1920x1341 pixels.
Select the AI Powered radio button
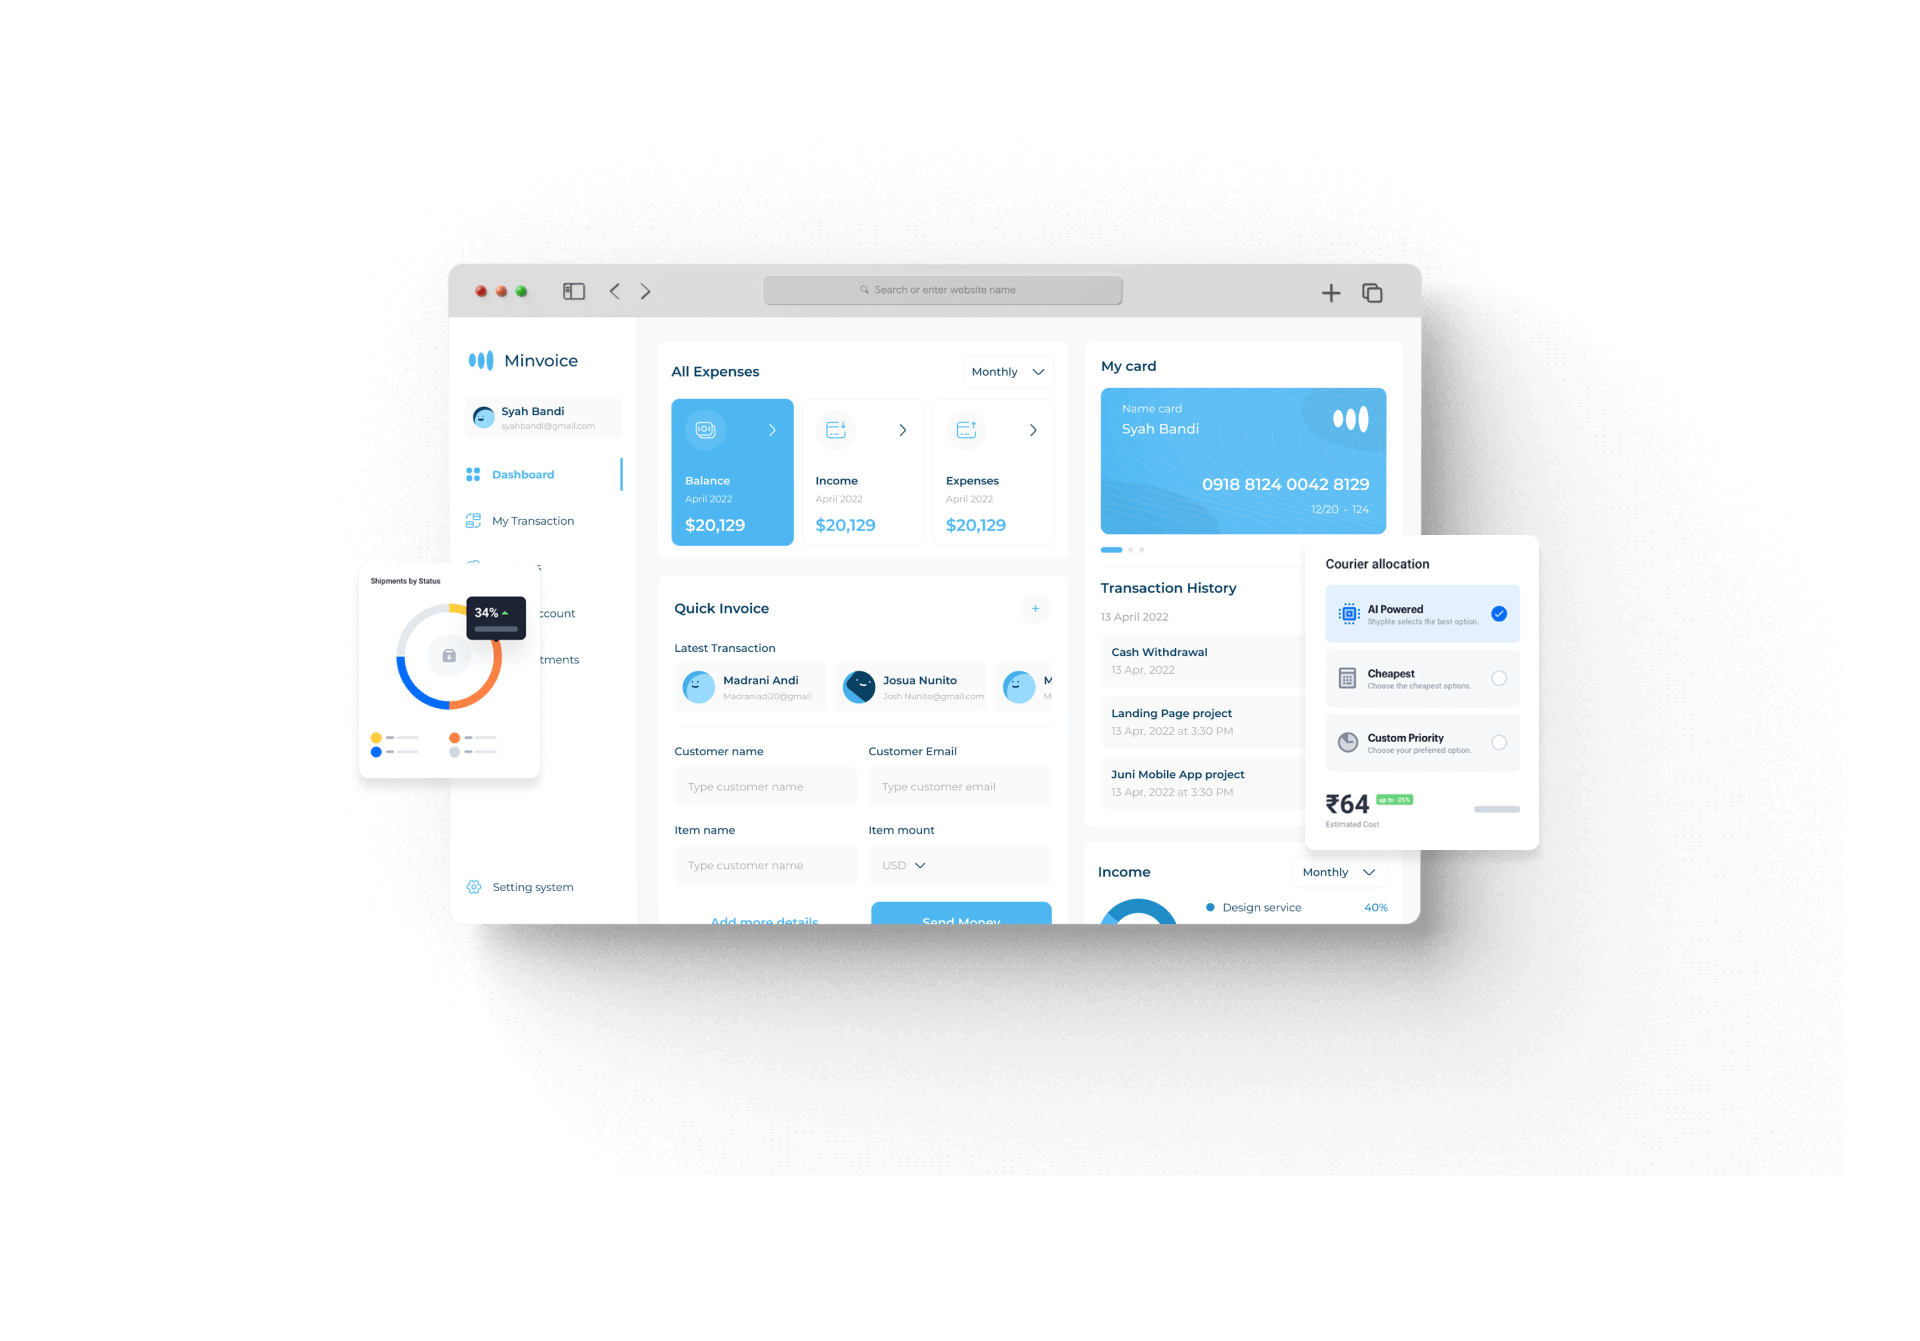tap(1500, 617)
